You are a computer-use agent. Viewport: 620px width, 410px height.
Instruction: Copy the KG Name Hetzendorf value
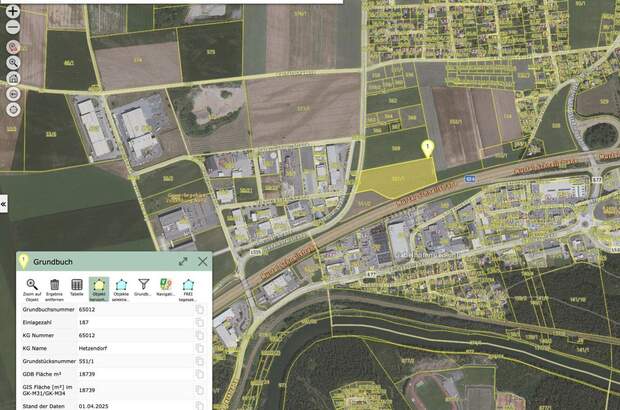(x=200, y=348)
